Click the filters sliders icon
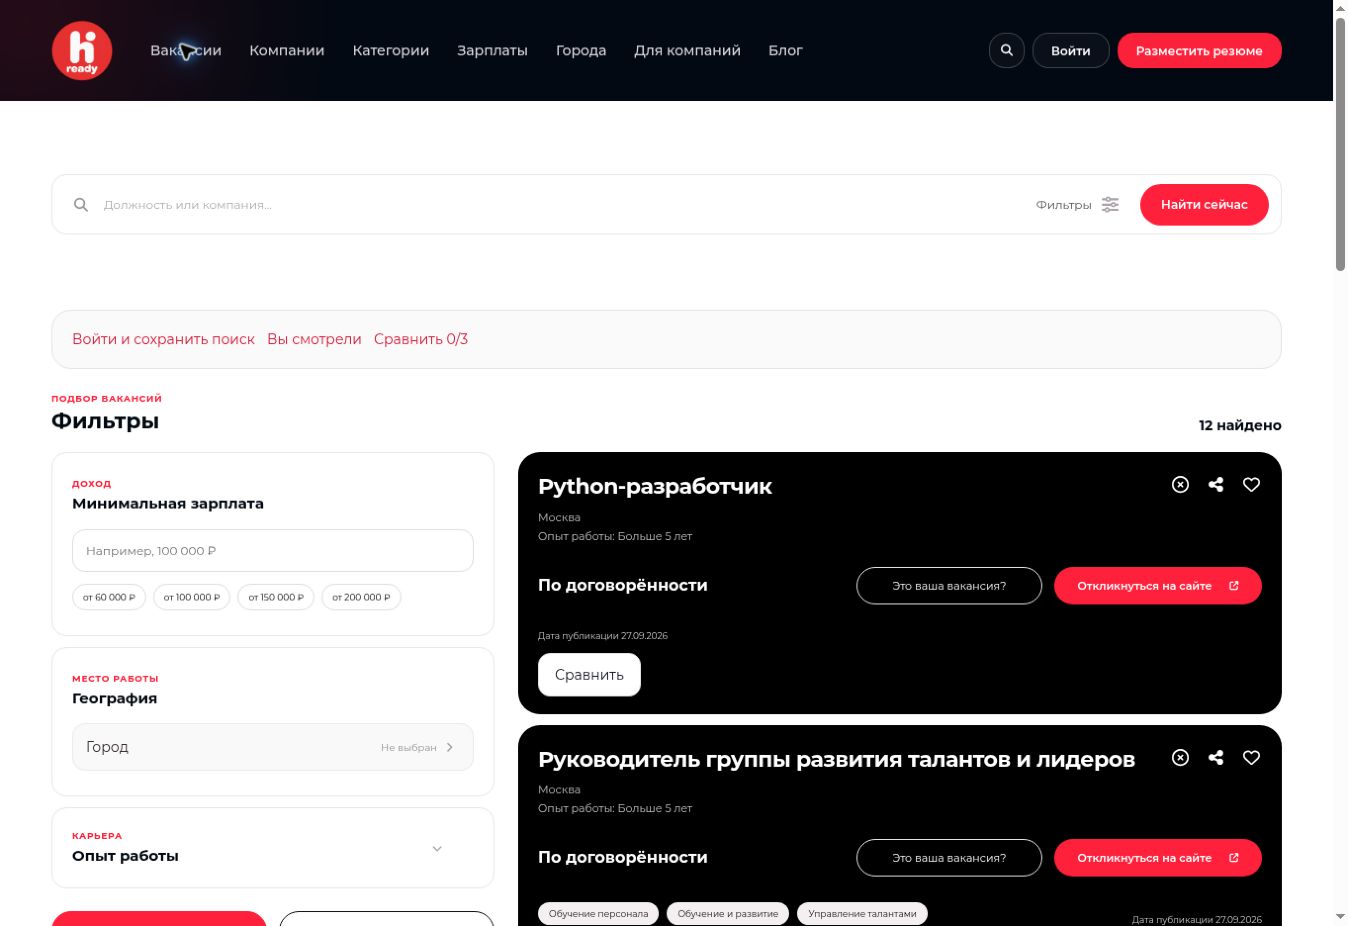 point(1110,205)
